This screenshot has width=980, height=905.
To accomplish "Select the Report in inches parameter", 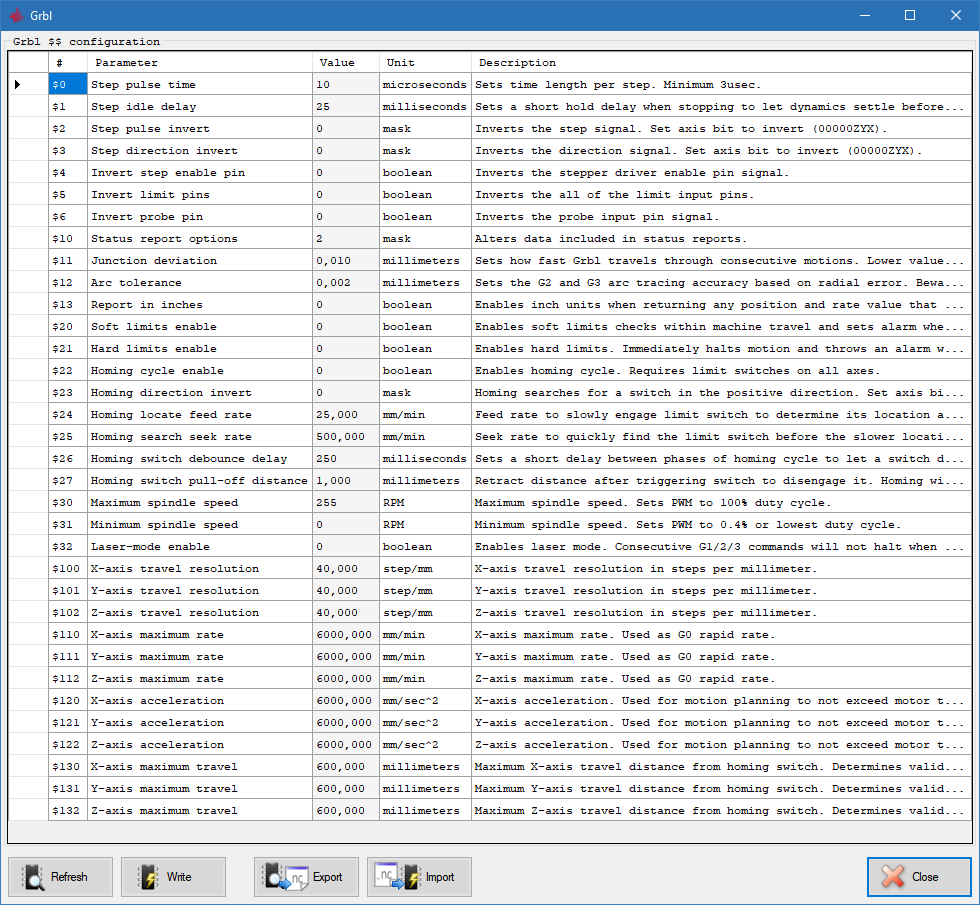I will (200, 304).
